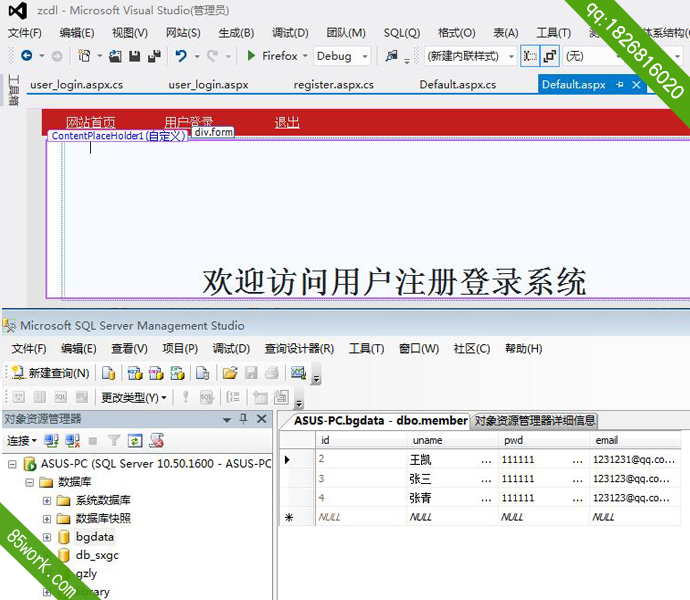Screen dimensions: 690x600
Task: Open Object Explorer window position dropdown arrow
Action: click(227, 420)
